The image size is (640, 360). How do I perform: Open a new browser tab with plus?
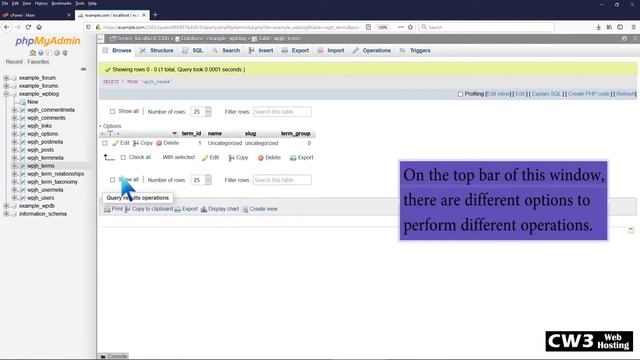tap(155, 15)
